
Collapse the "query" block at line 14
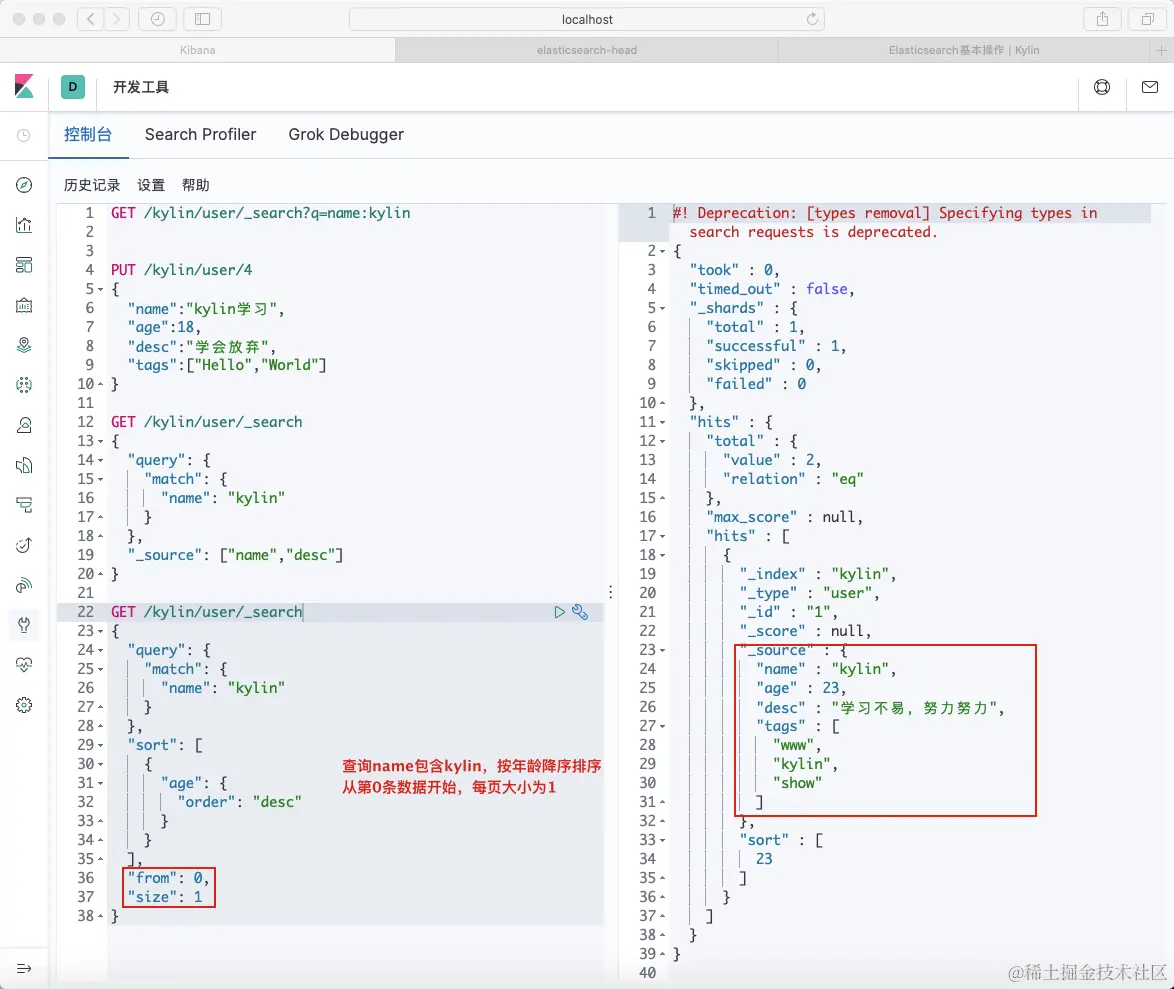[x=100, y=460]
